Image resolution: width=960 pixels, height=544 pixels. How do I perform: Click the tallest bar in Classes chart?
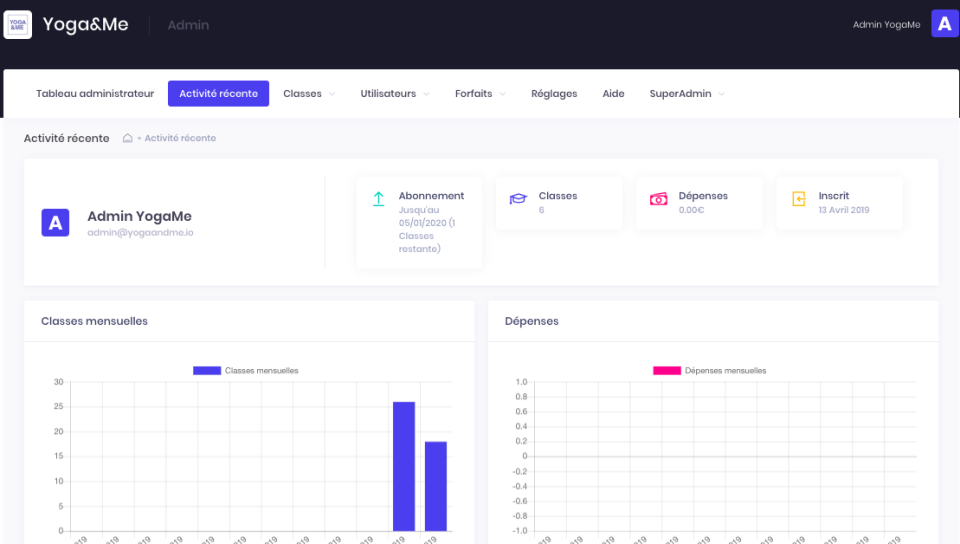click(x=404, y=466)
